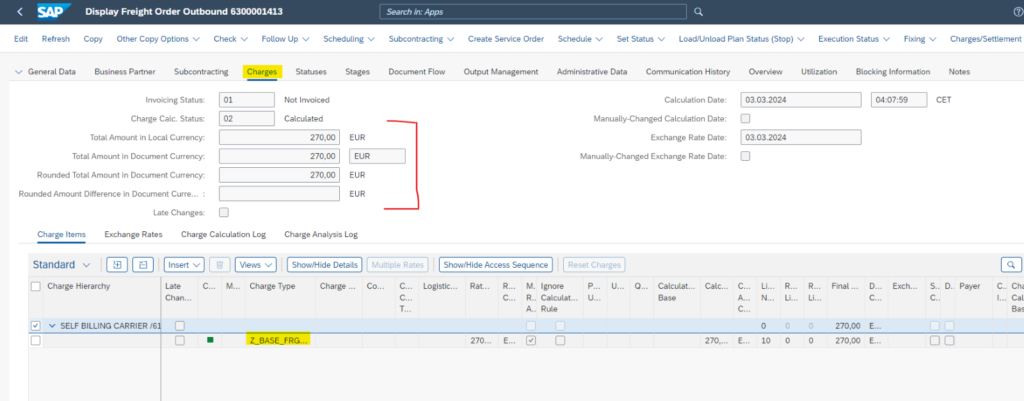1024x401 pixels.
Task: Click the Show/Hide Details button
Action: tap(324, 264)
